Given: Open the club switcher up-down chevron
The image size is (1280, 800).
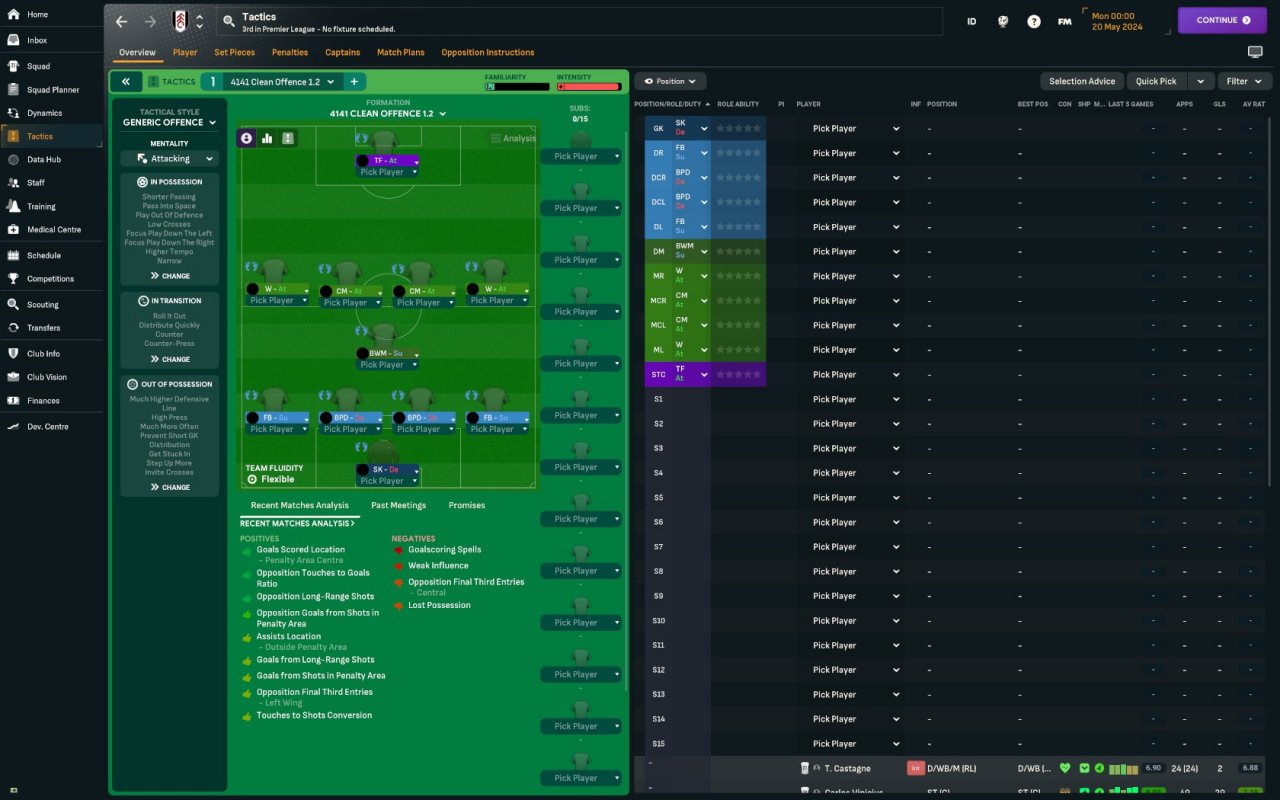Looking at the screenshot, I should tap(200, 21).
